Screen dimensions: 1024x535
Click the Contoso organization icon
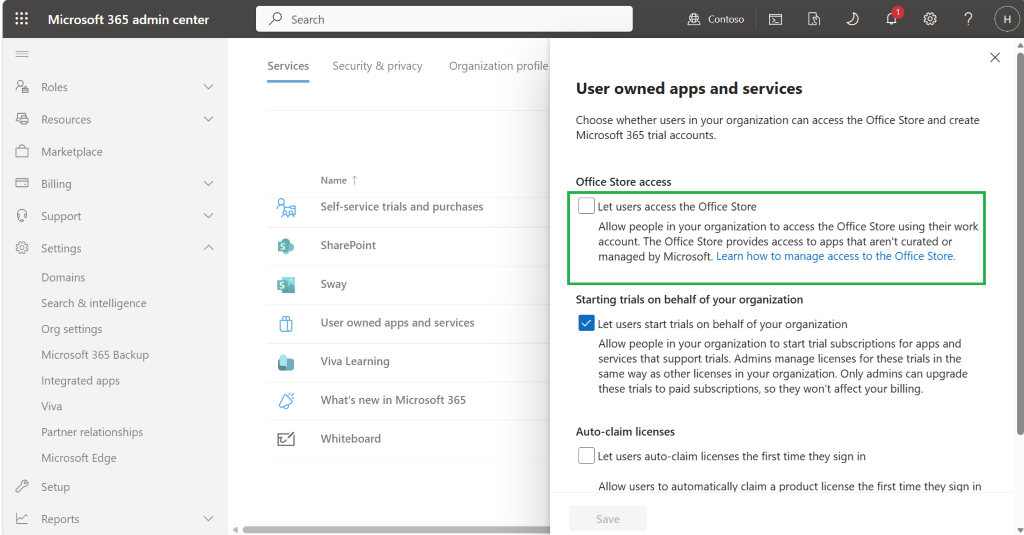pyautogui.click(x=694, y=19)
